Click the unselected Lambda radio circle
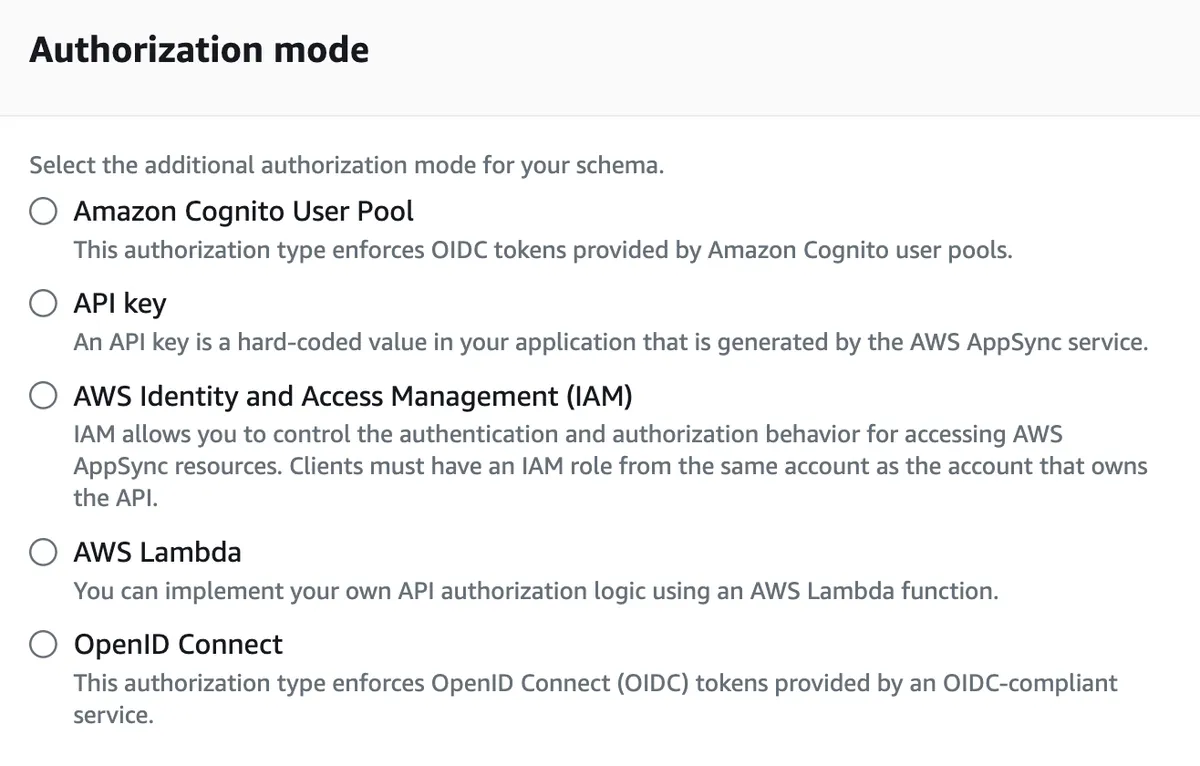The height and width of the screenshot is (766, 1200). pyautogui.click(x=43, y=552)
